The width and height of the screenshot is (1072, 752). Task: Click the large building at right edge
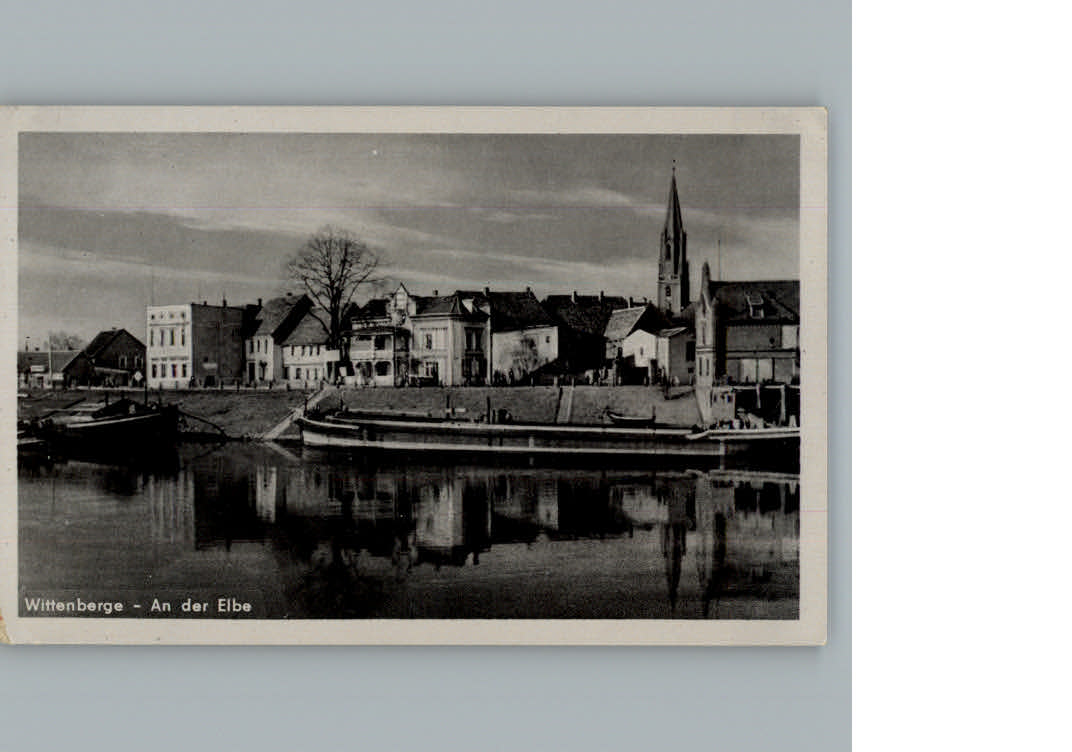coord(755,330)
